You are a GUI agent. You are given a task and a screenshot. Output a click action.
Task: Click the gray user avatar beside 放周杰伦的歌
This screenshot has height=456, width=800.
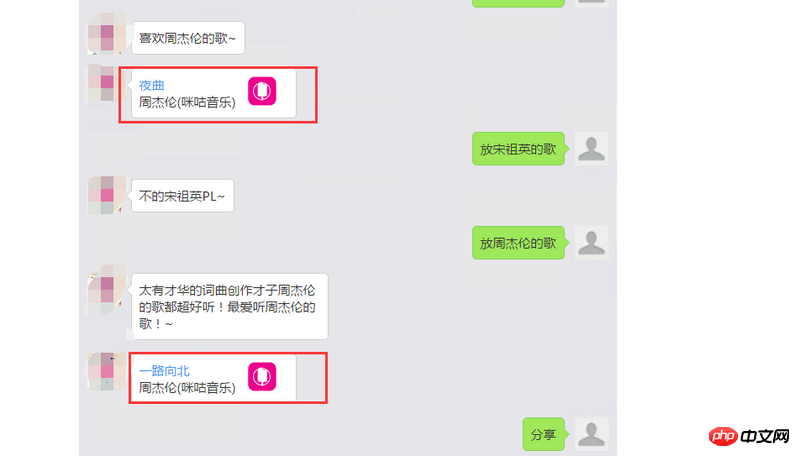591,243
